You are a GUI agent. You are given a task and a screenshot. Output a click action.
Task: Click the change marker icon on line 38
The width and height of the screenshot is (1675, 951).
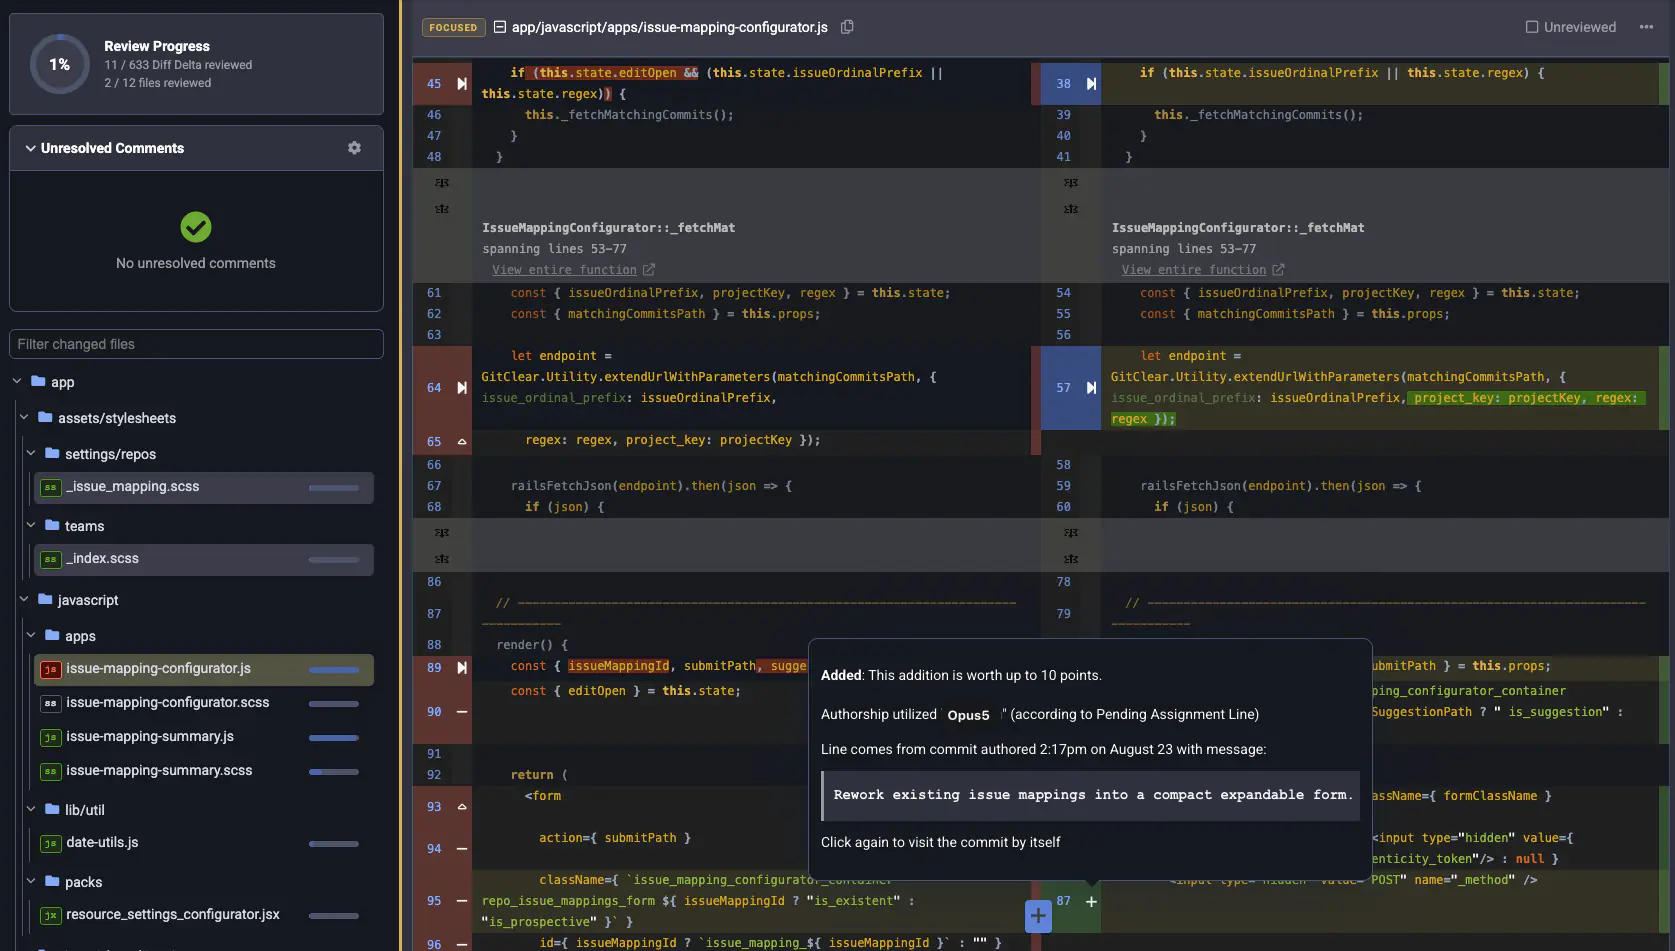click(x=1091, y=84)
